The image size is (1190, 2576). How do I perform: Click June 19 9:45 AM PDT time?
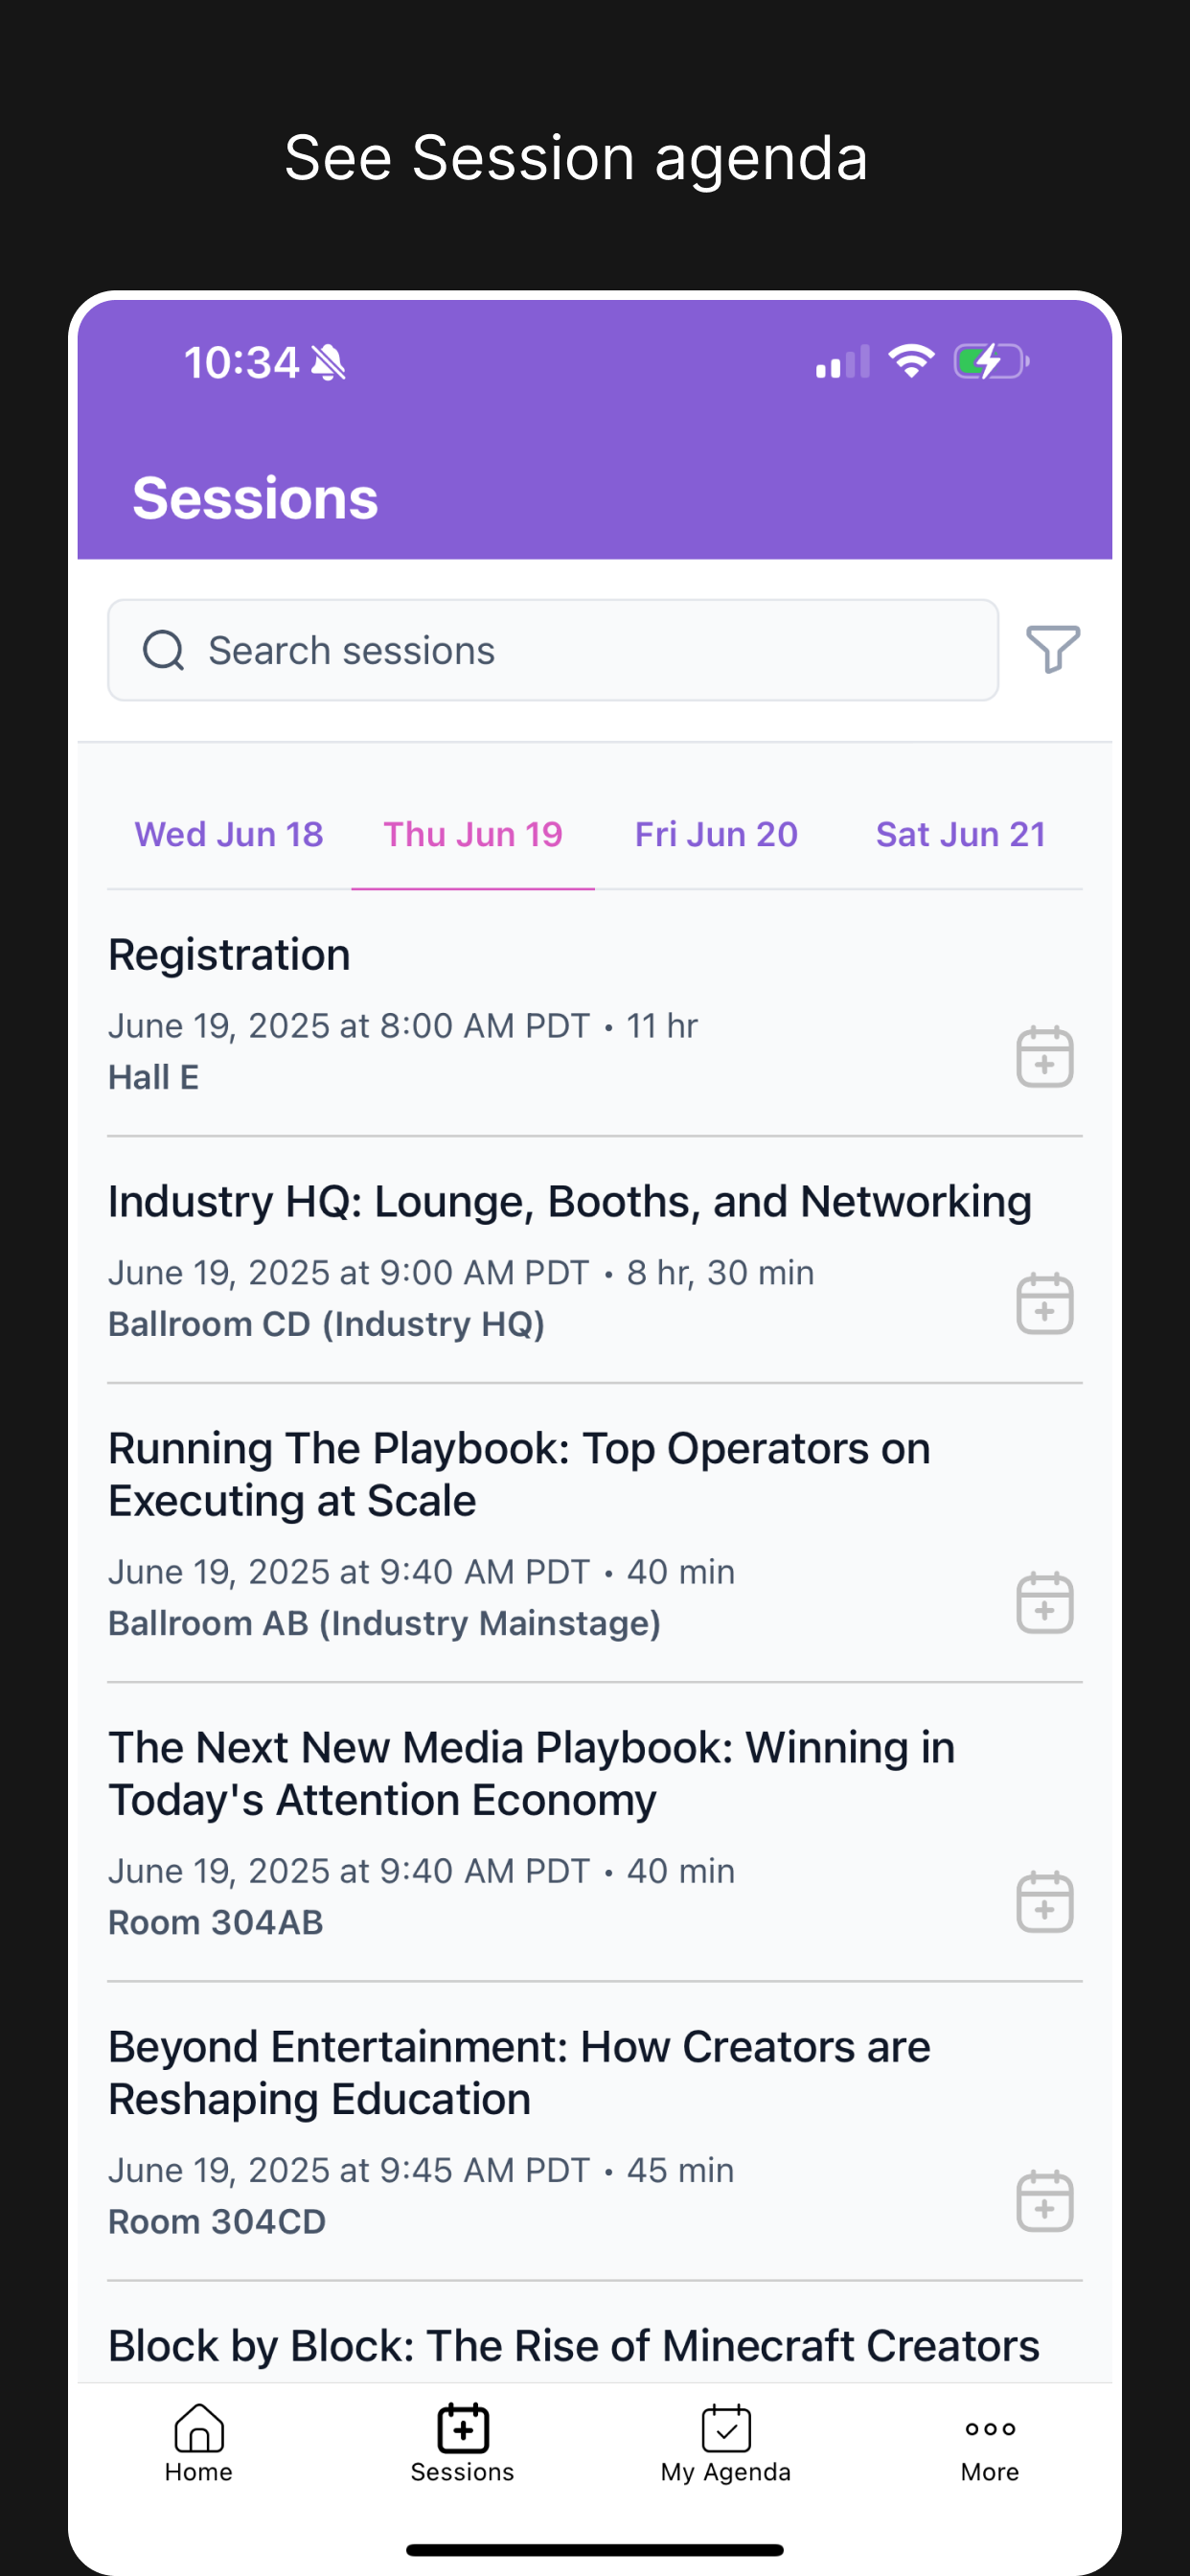point(349,2170)
